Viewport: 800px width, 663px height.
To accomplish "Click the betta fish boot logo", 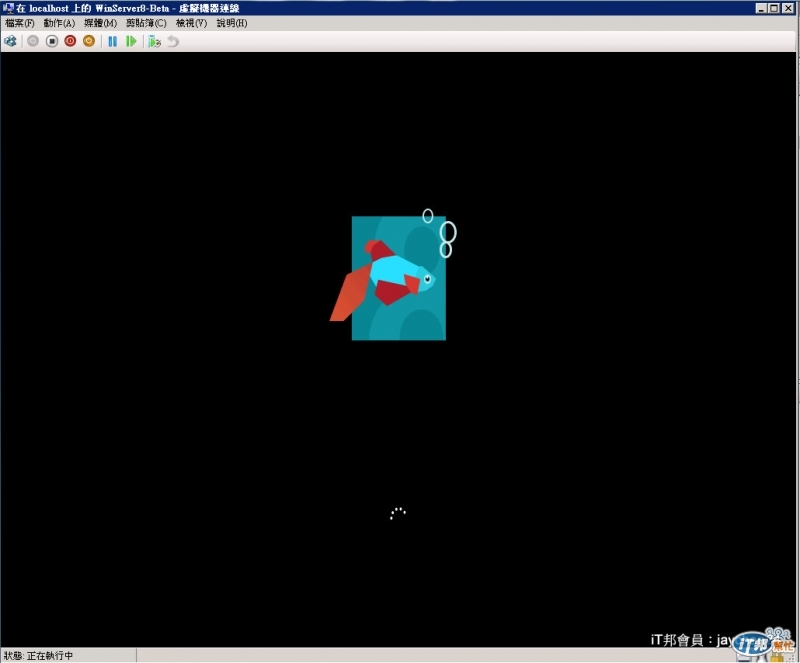I will (x=393, y=276).
